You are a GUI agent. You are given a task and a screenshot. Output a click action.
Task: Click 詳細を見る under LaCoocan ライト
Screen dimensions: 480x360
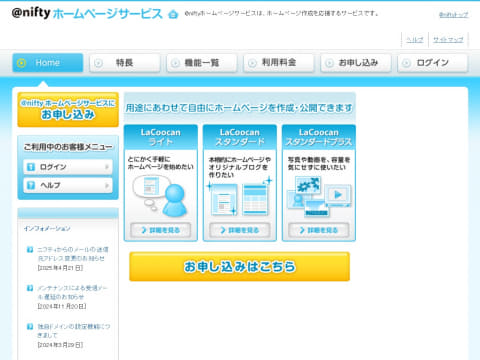pos(160,230)
